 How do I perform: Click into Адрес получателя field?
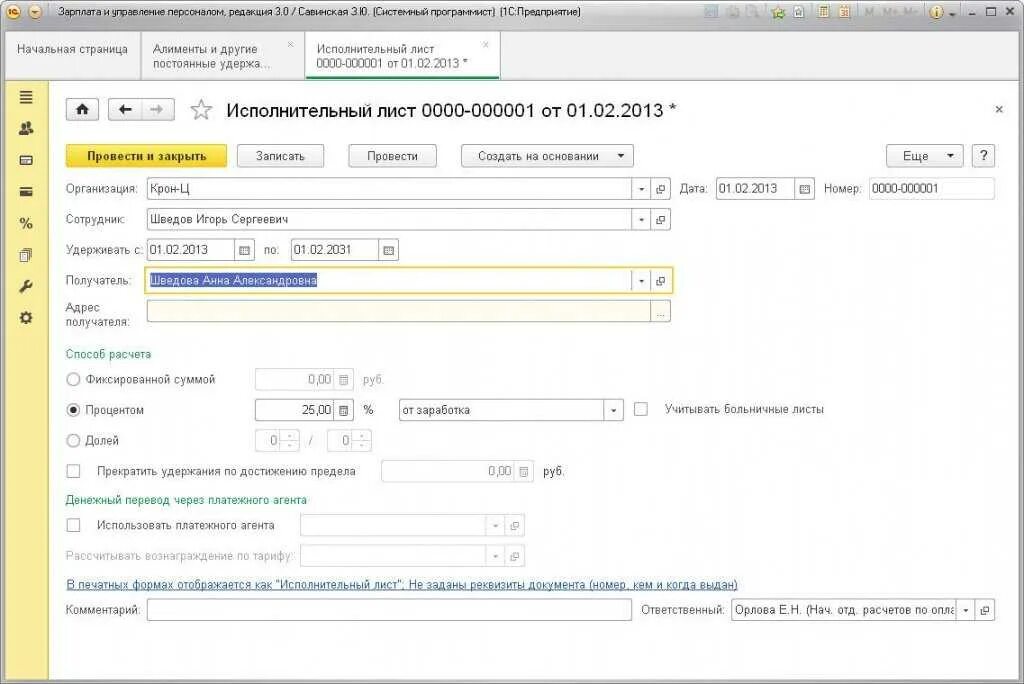coord(399,312)
